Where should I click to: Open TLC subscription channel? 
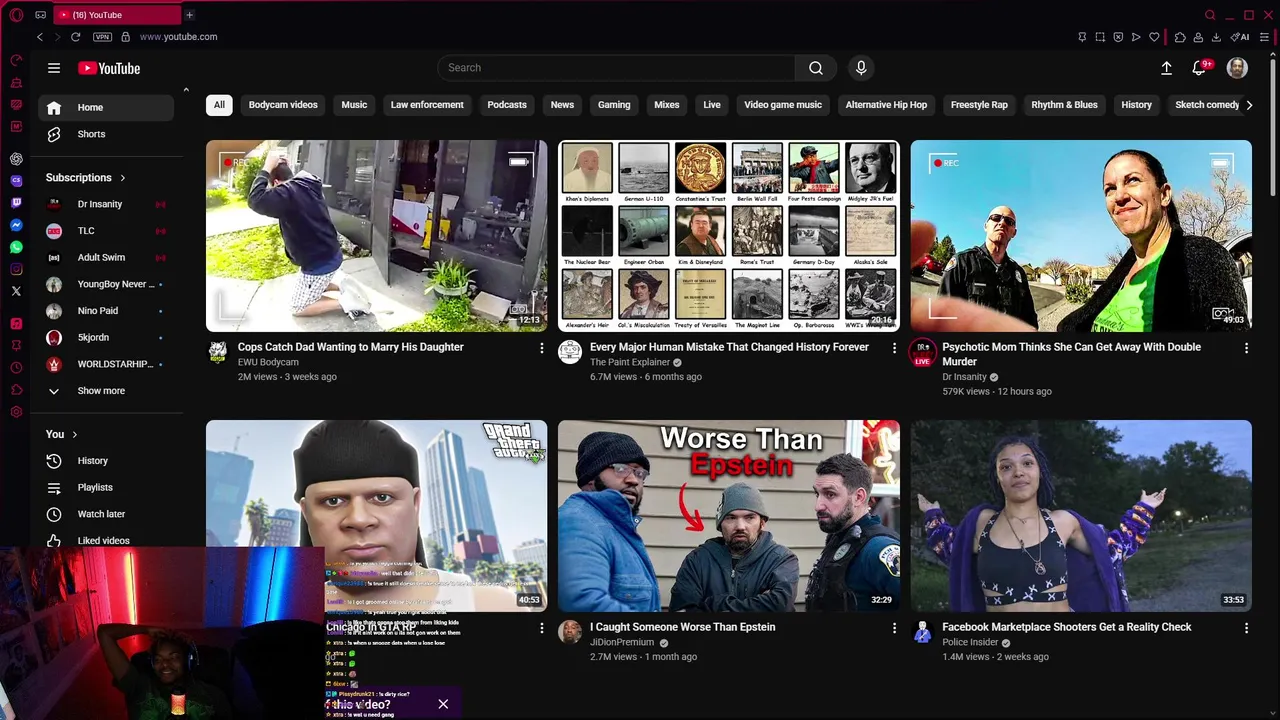(x=106, y=231)
